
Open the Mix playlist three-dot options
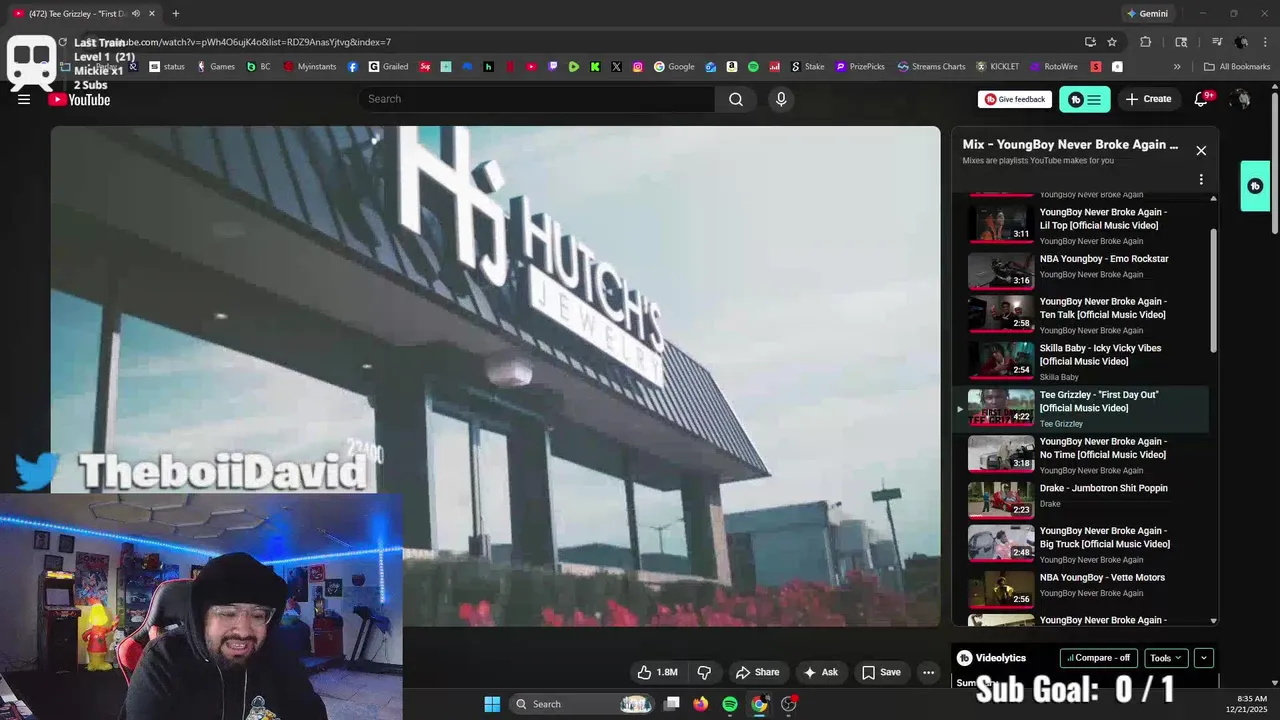[x=1201, y=179]
